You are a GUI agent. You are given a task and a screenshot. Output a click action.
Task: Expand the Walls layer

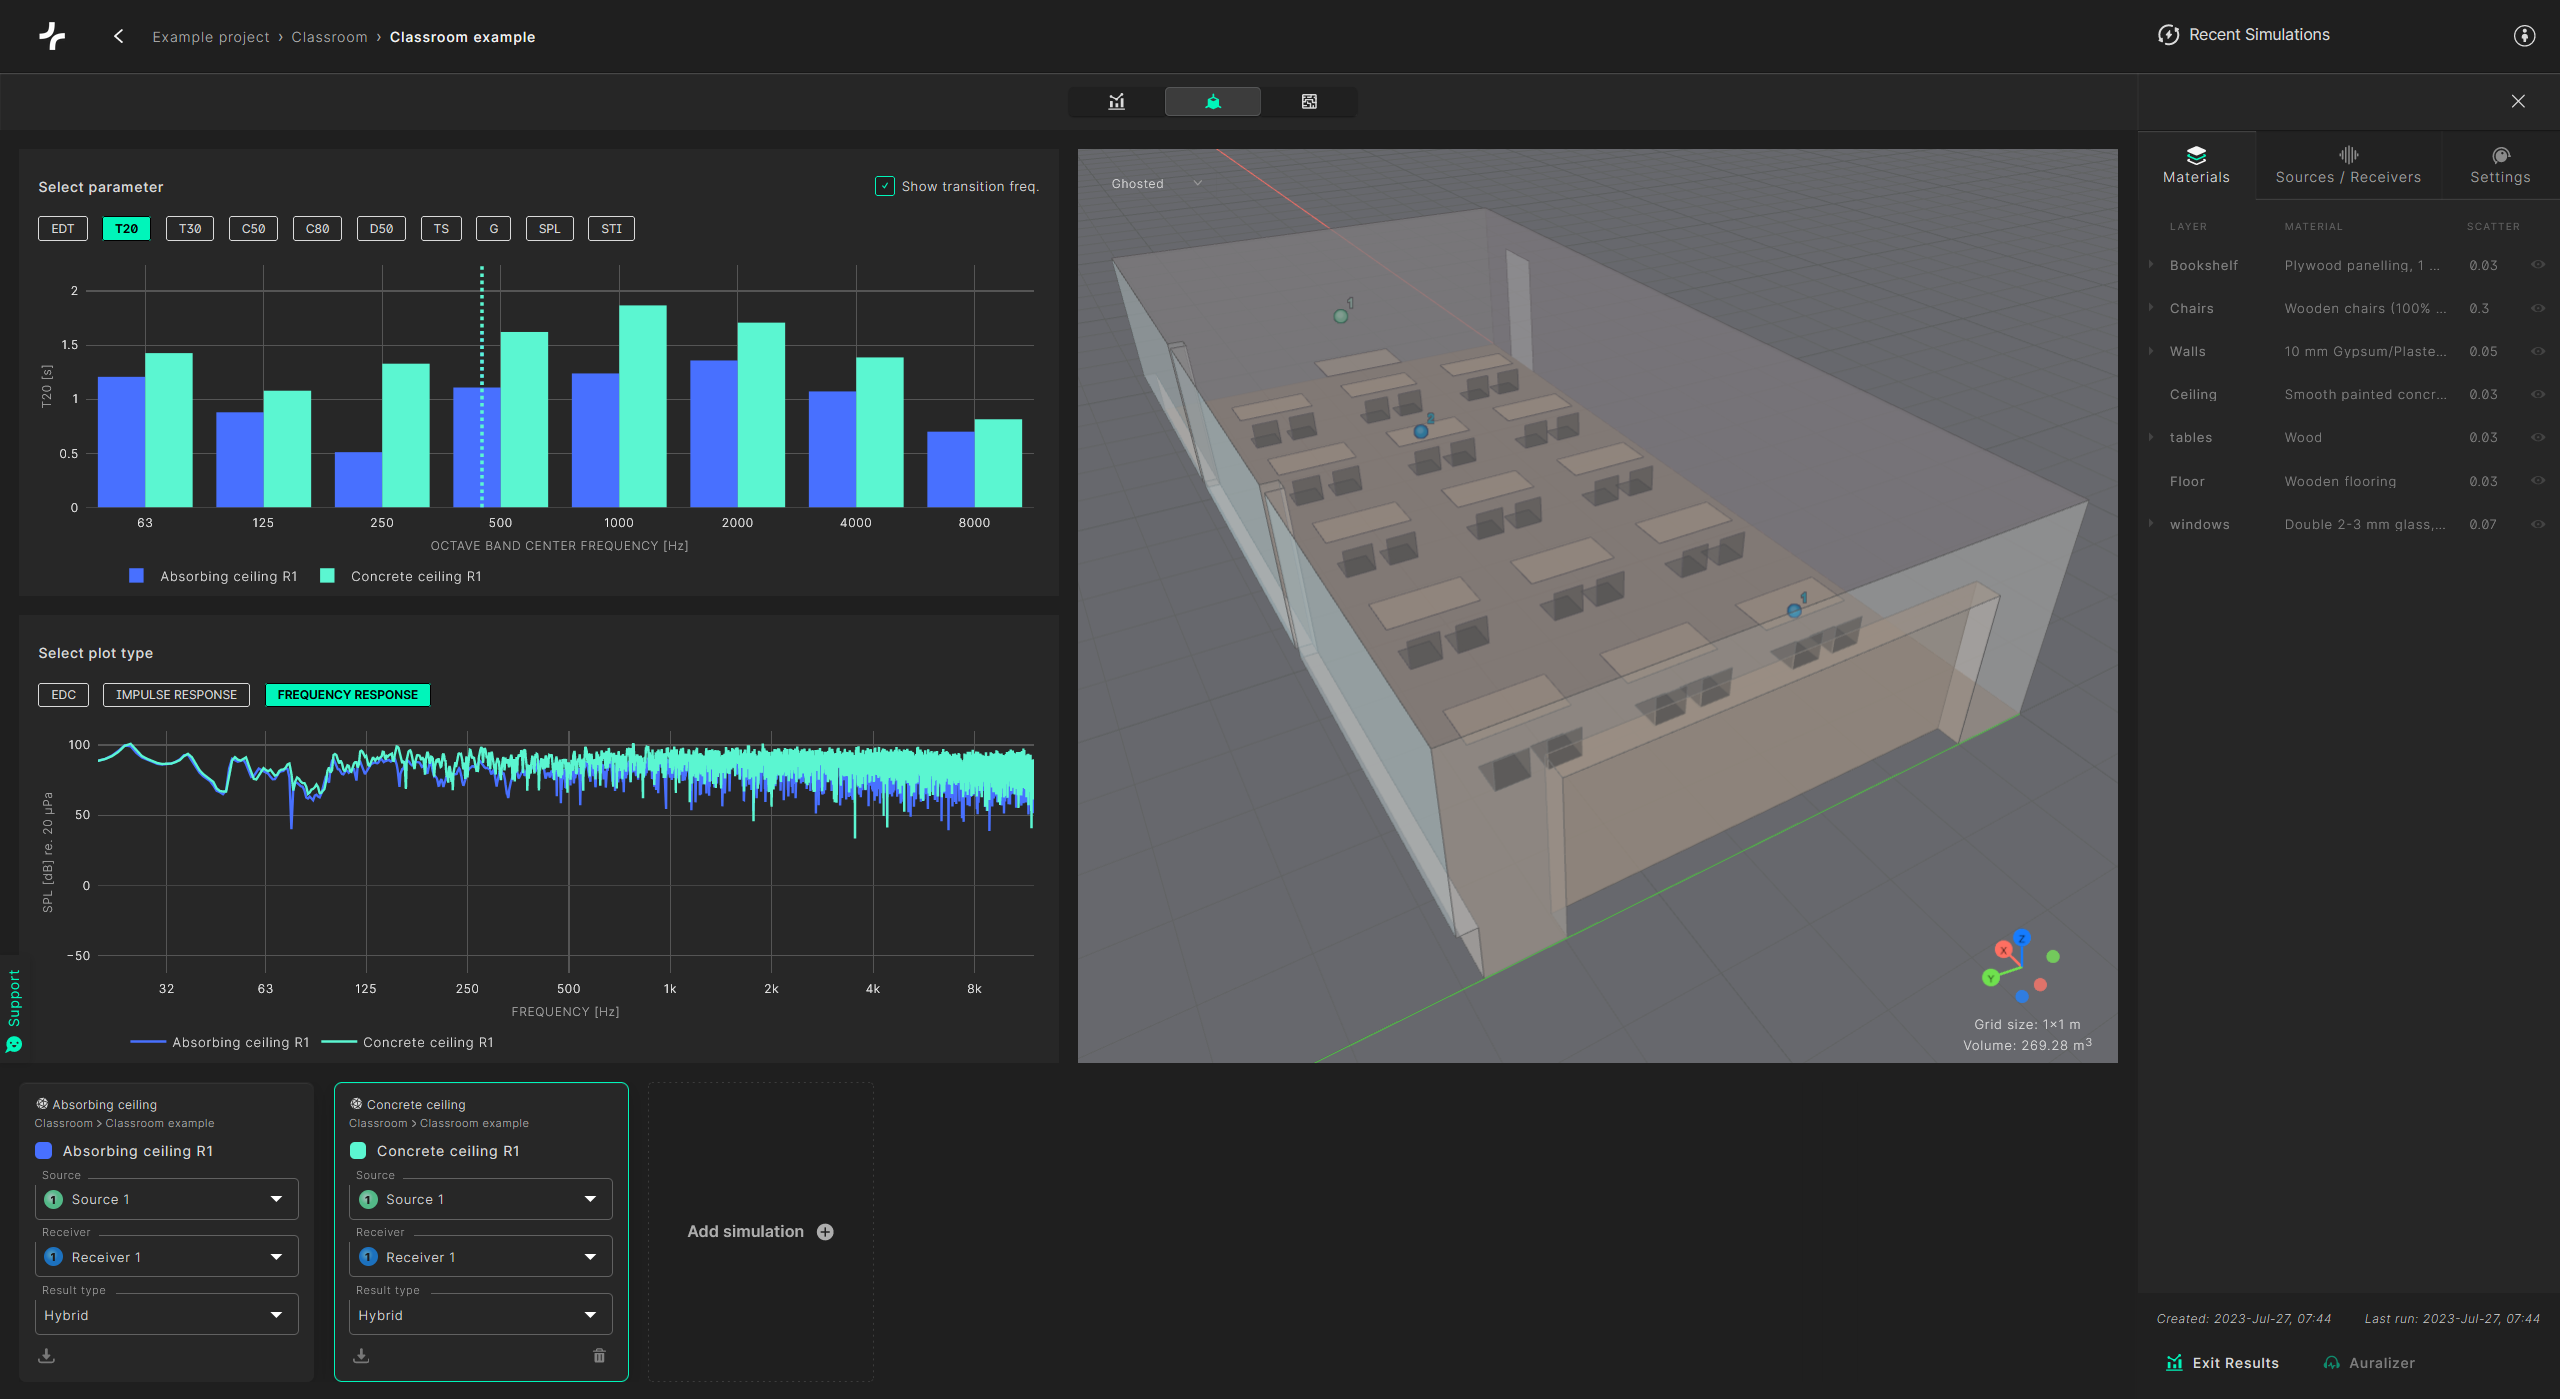(2151, 351)
